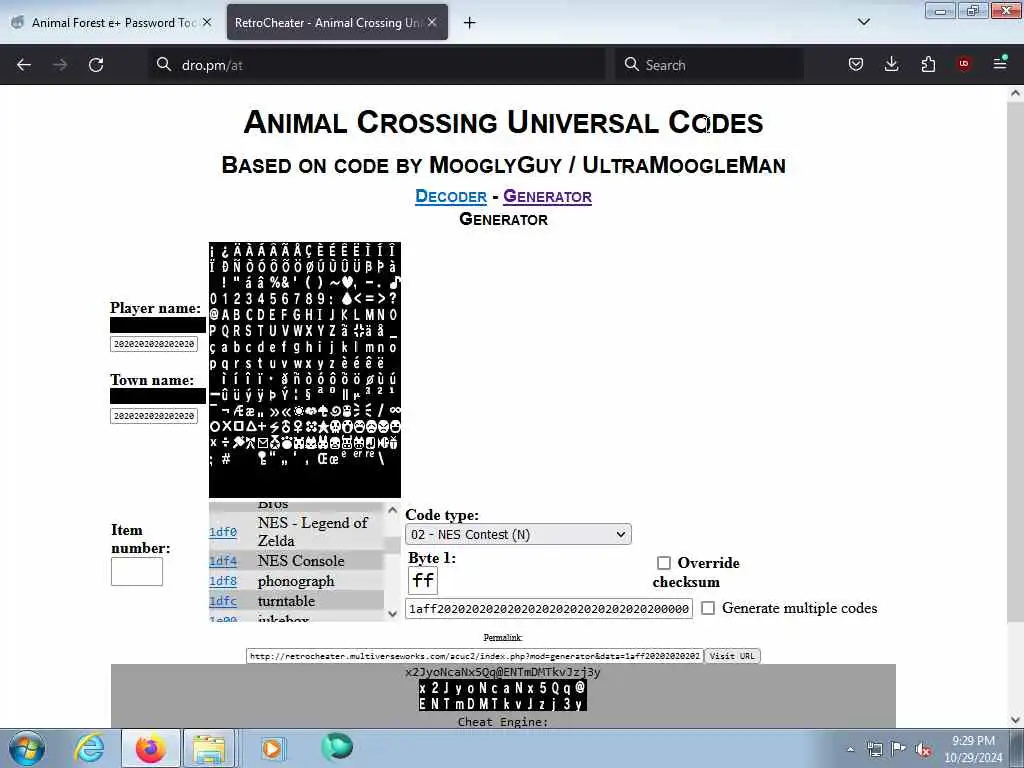Reload the current page
Viewport: 1024px width, 768px height.
pyautogui.click(x=96, y=65)
